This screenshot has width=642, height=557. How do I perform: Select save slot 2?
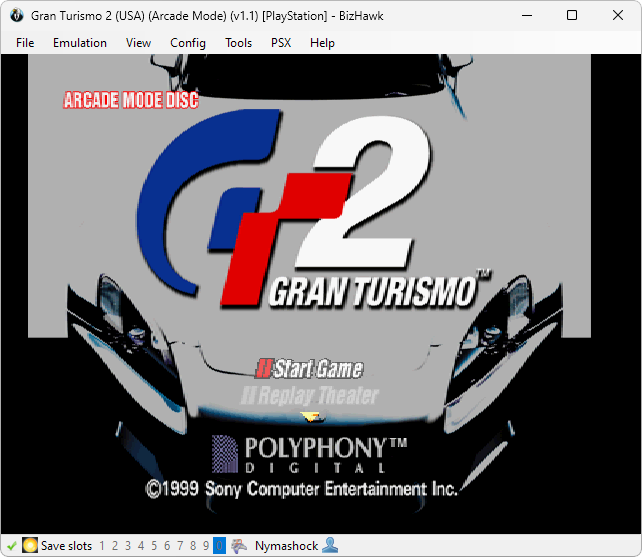pyautogui.click(x=115, y=546)
